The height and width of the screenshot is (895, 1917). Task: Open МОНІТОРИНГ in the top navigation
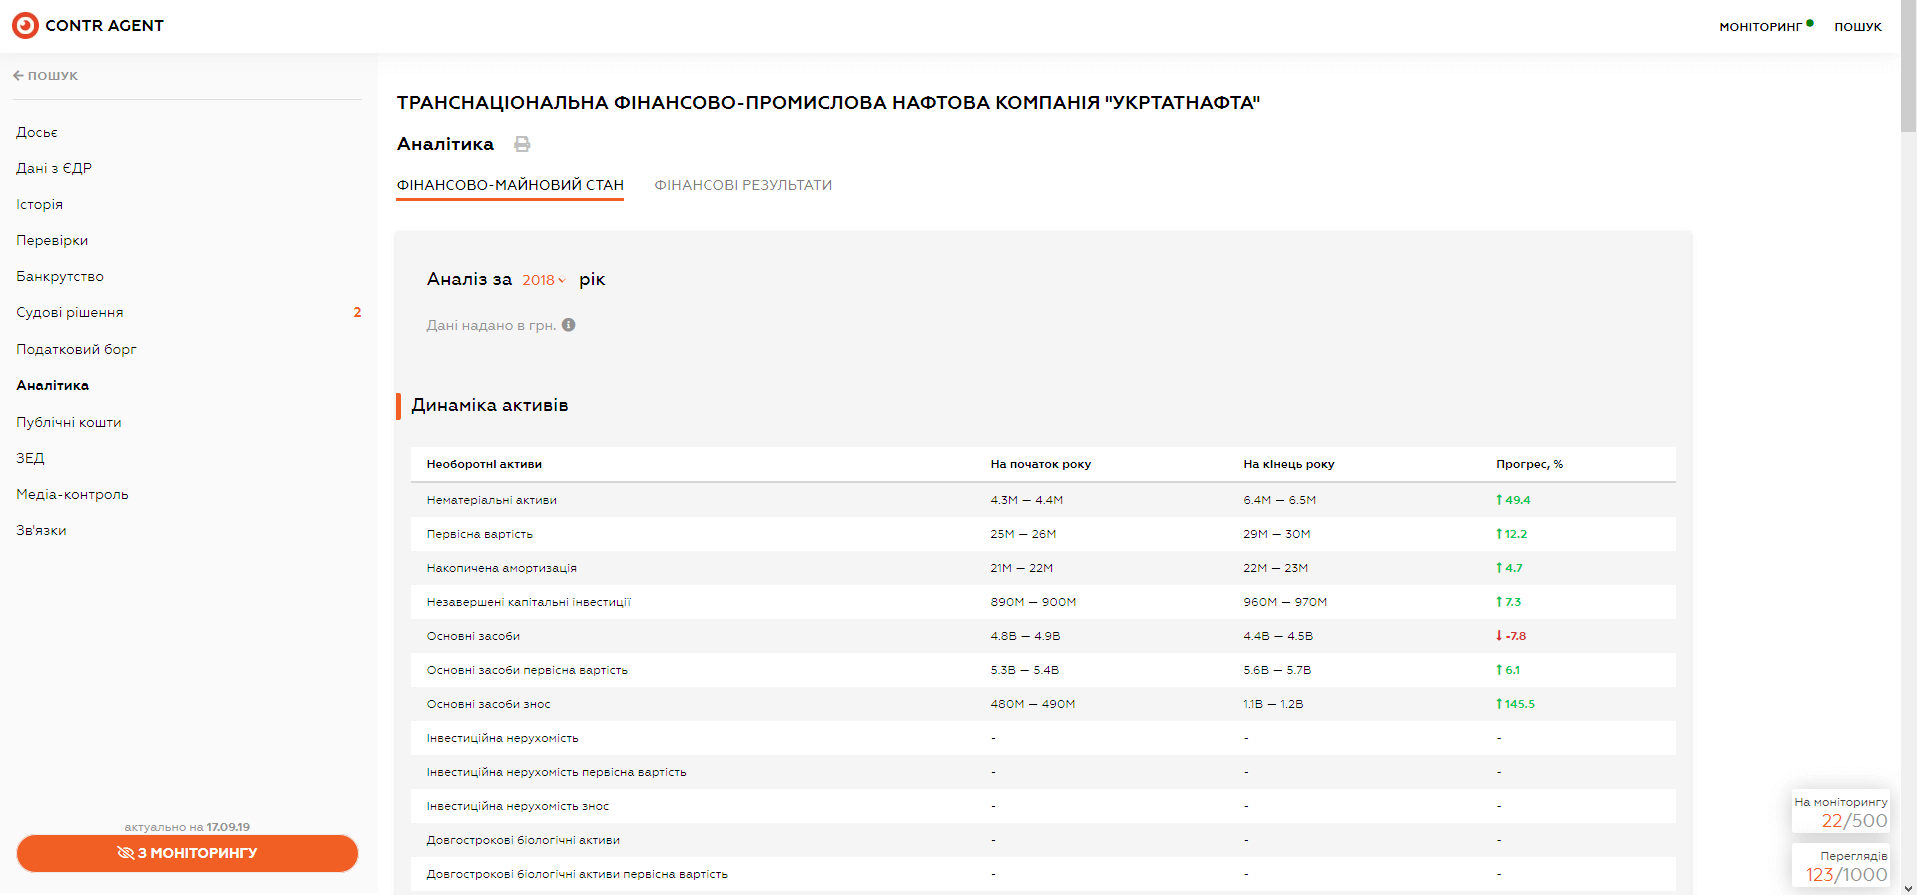1760,27
